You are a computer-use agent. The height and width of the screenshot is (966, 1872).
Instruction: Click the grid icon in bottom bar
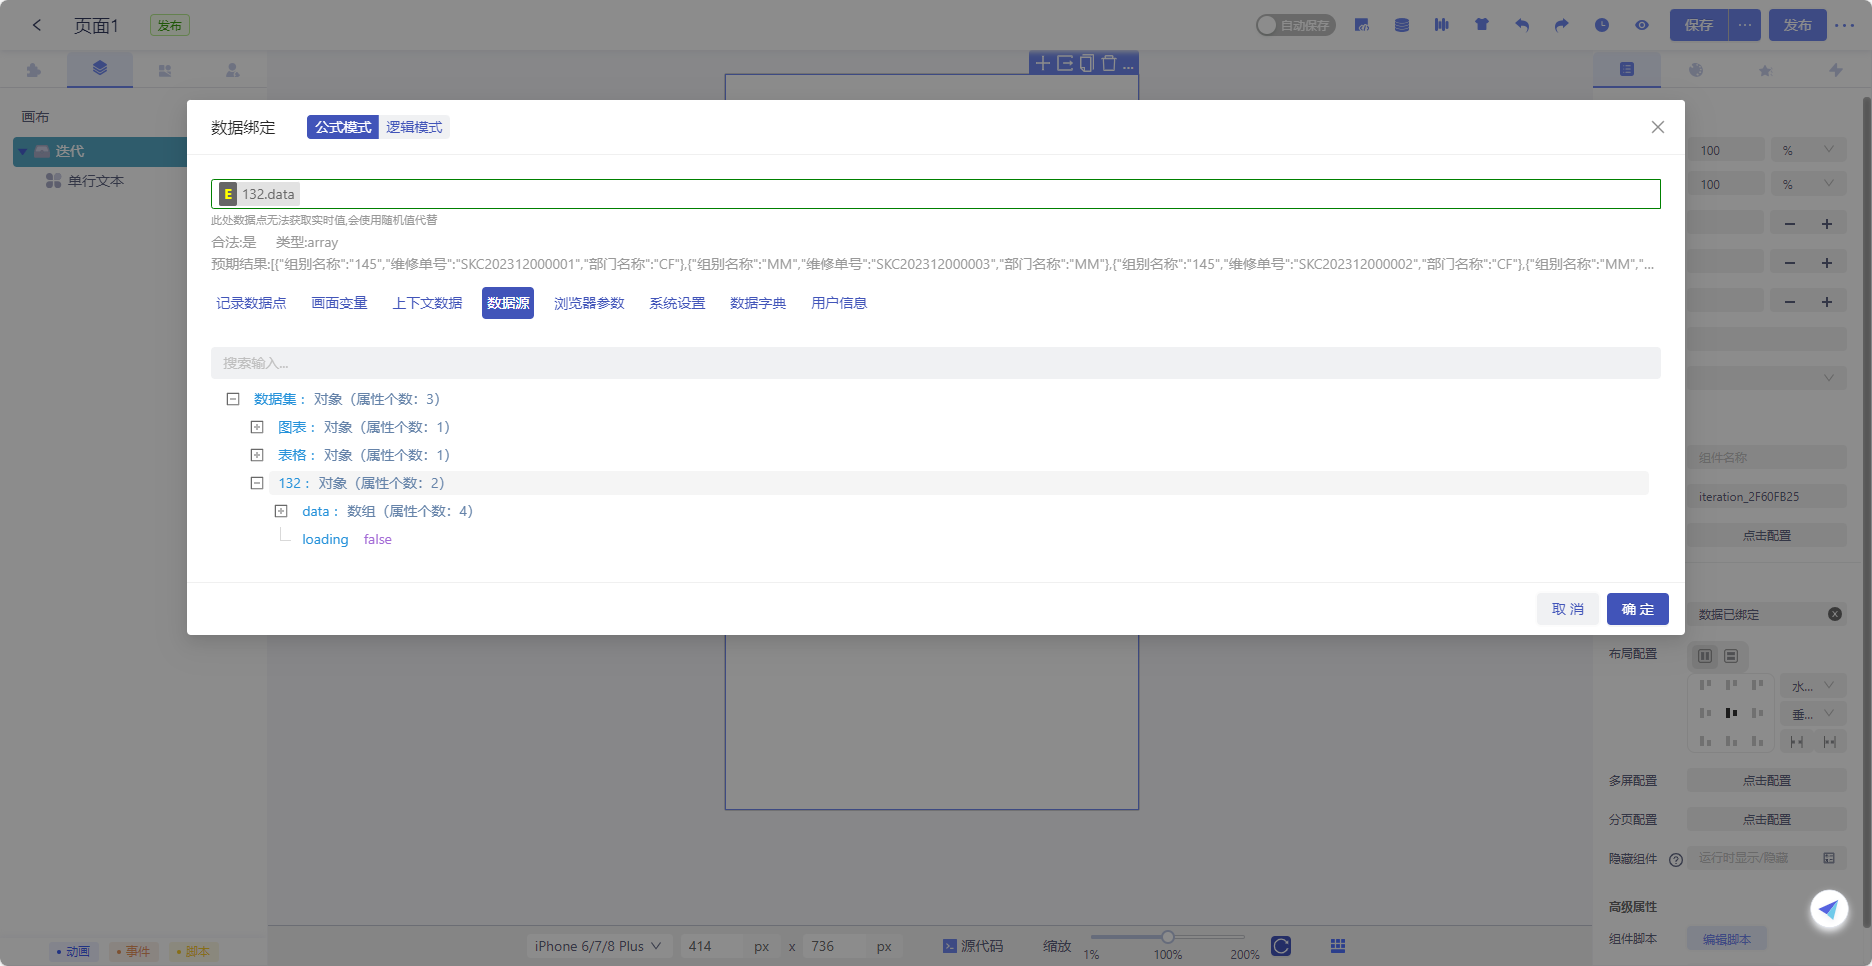click(1338, 946)
